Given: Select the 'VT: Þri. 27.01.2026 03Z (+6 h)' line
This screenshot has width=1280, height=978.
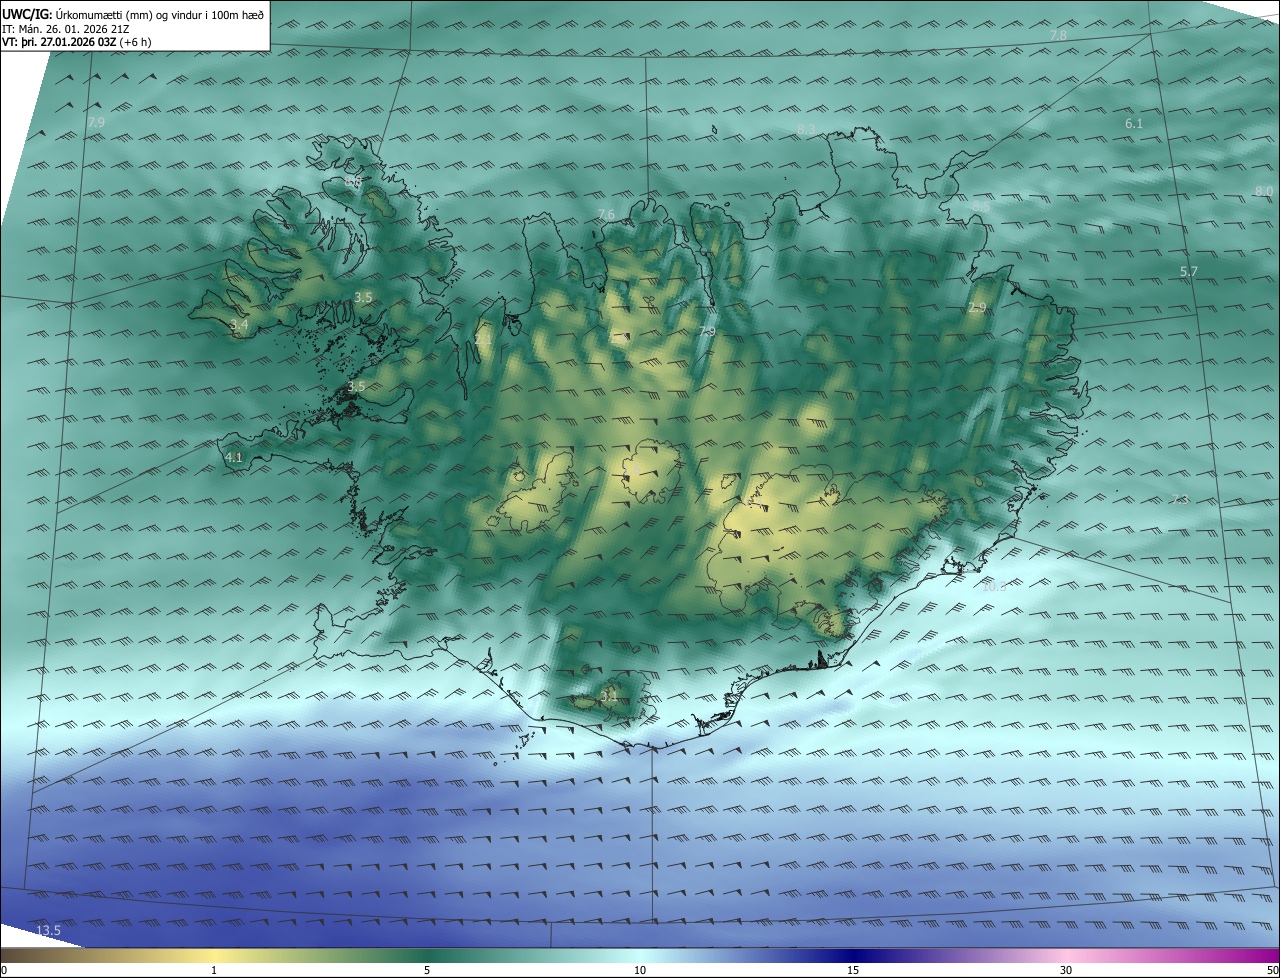Looking at the screenshot, I should 76,42.
